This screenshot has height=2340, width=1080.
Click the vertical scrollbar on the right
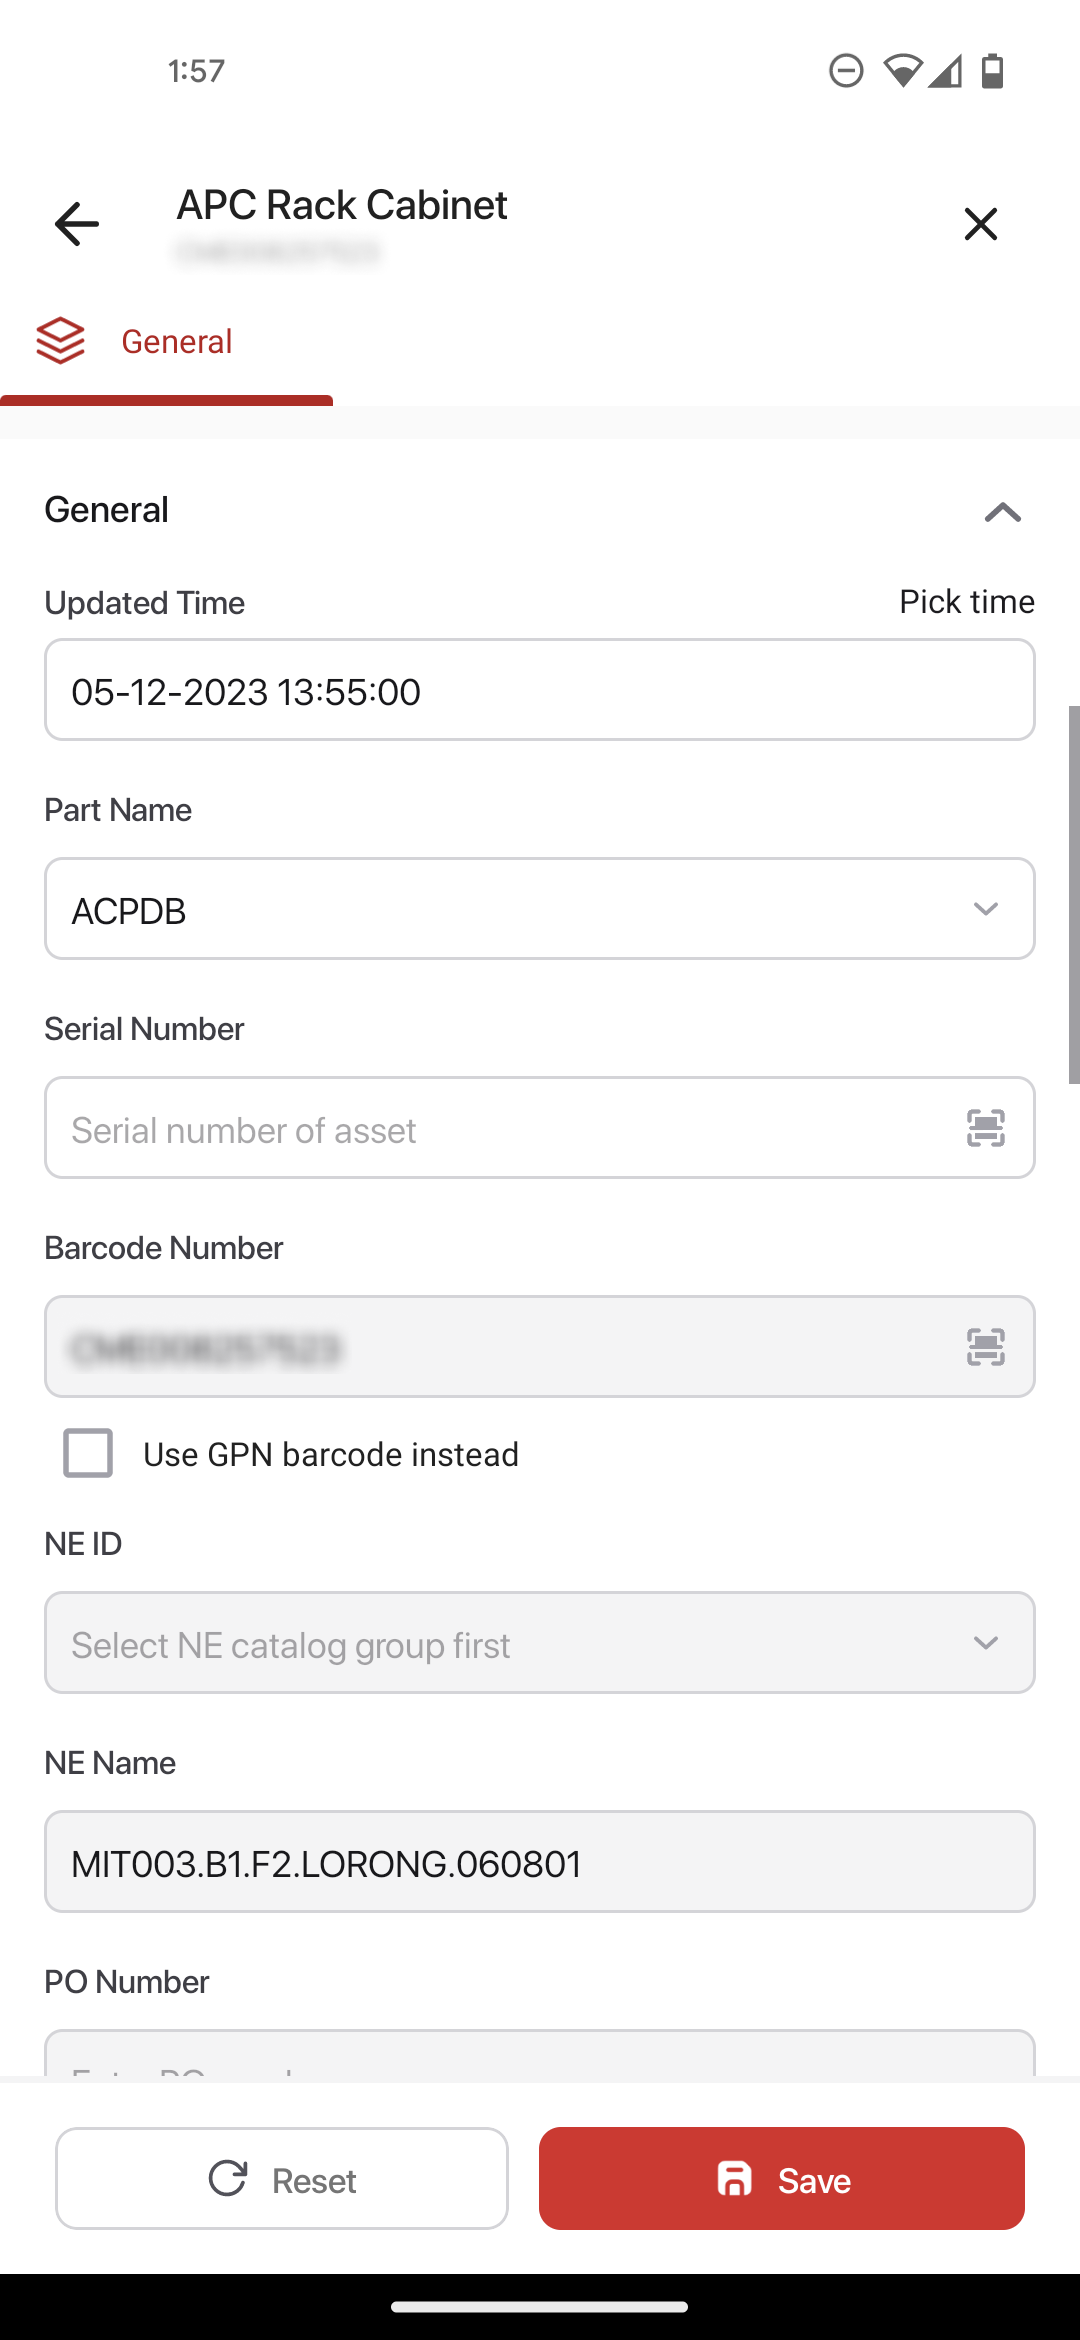pos(1074,894)
